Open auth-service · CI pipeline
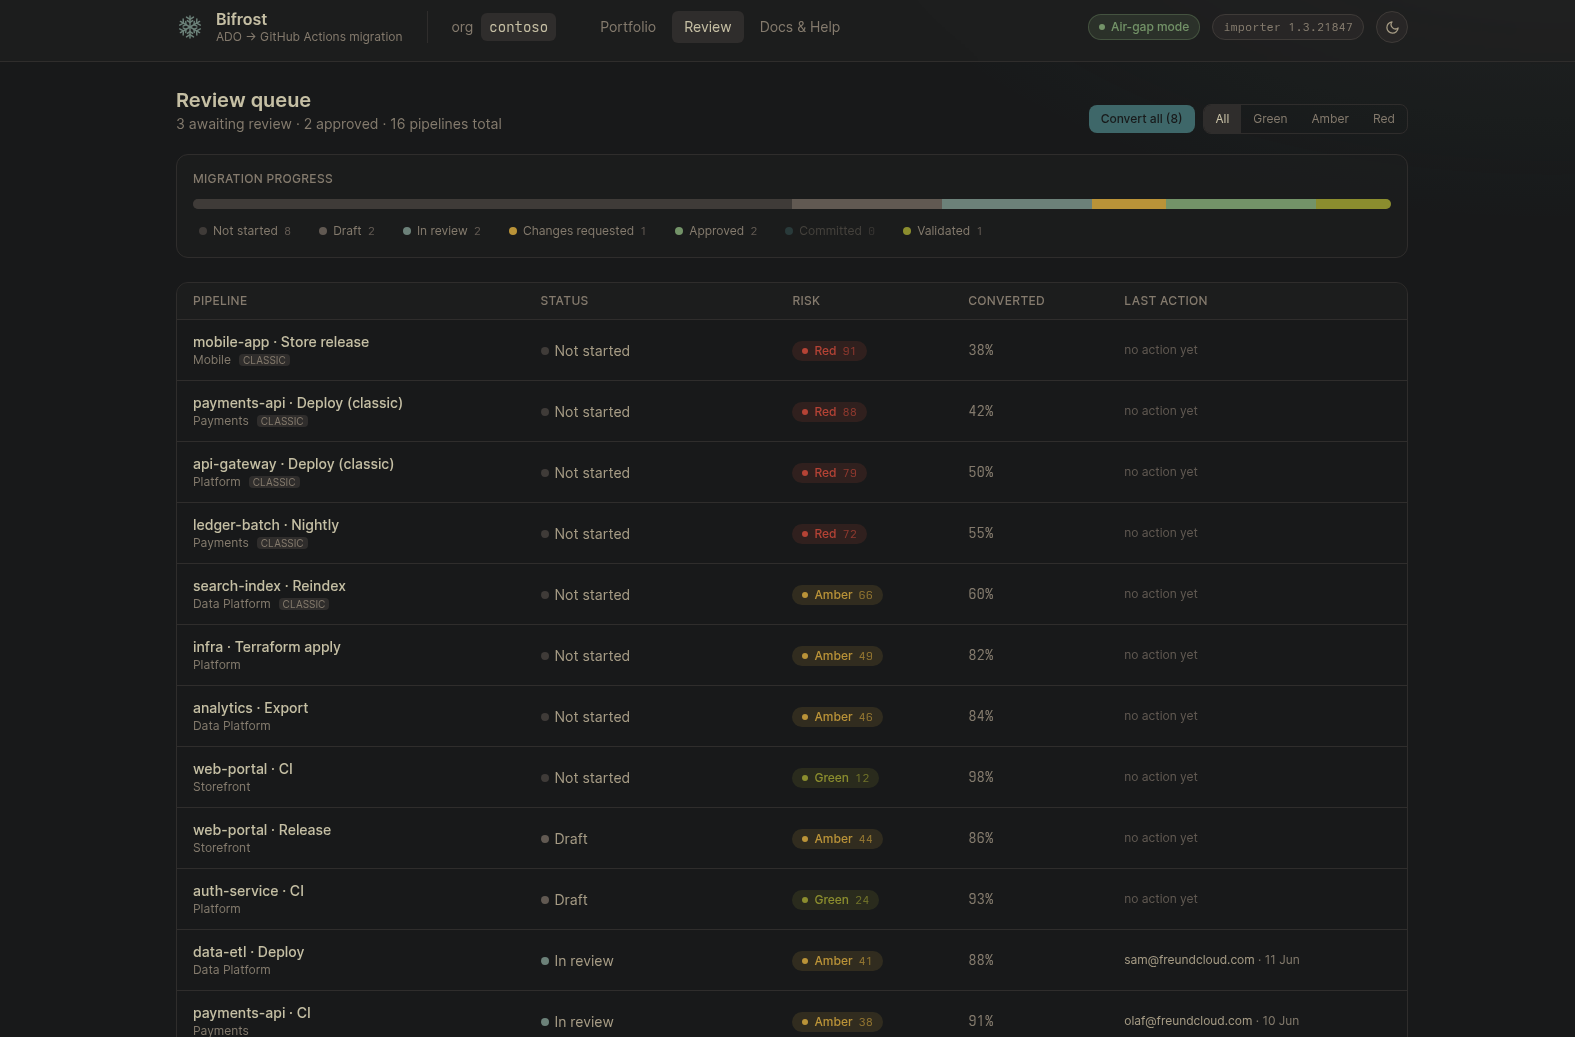The image size is (1575, 1037). coord(248,891)
